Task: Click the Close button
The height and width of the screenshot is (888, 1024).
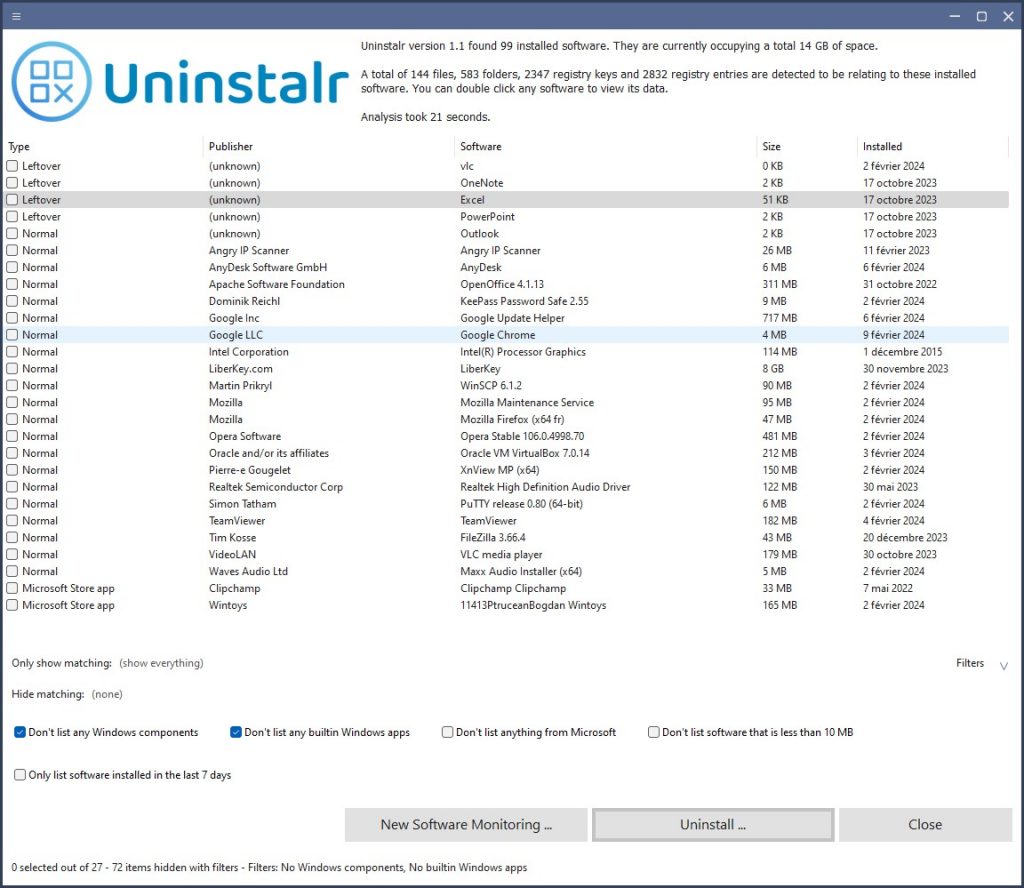Action: click(925, 825)
